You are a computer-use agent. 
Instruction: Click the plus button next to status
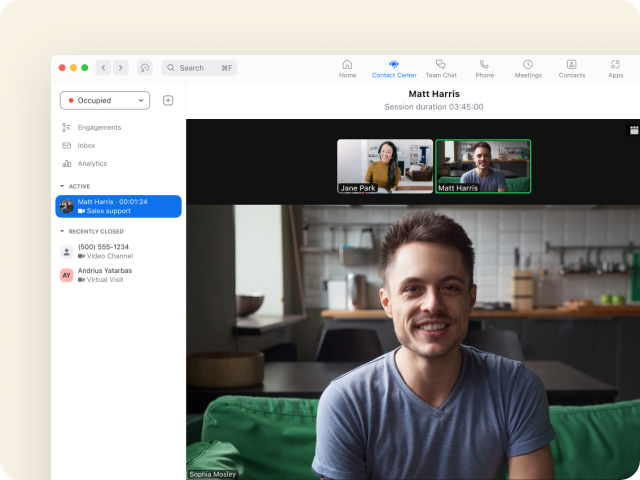pos(168,100)
